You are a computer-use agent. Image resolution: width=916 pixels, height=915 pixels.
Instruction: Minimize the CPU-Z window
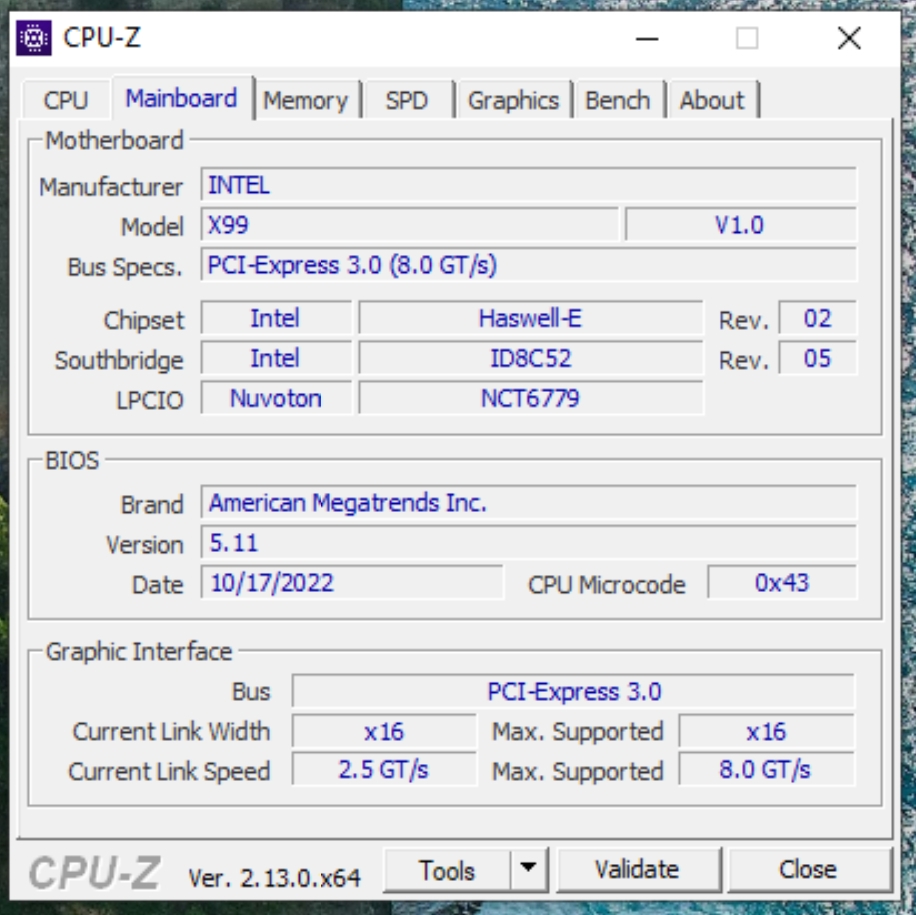[647, 39]
